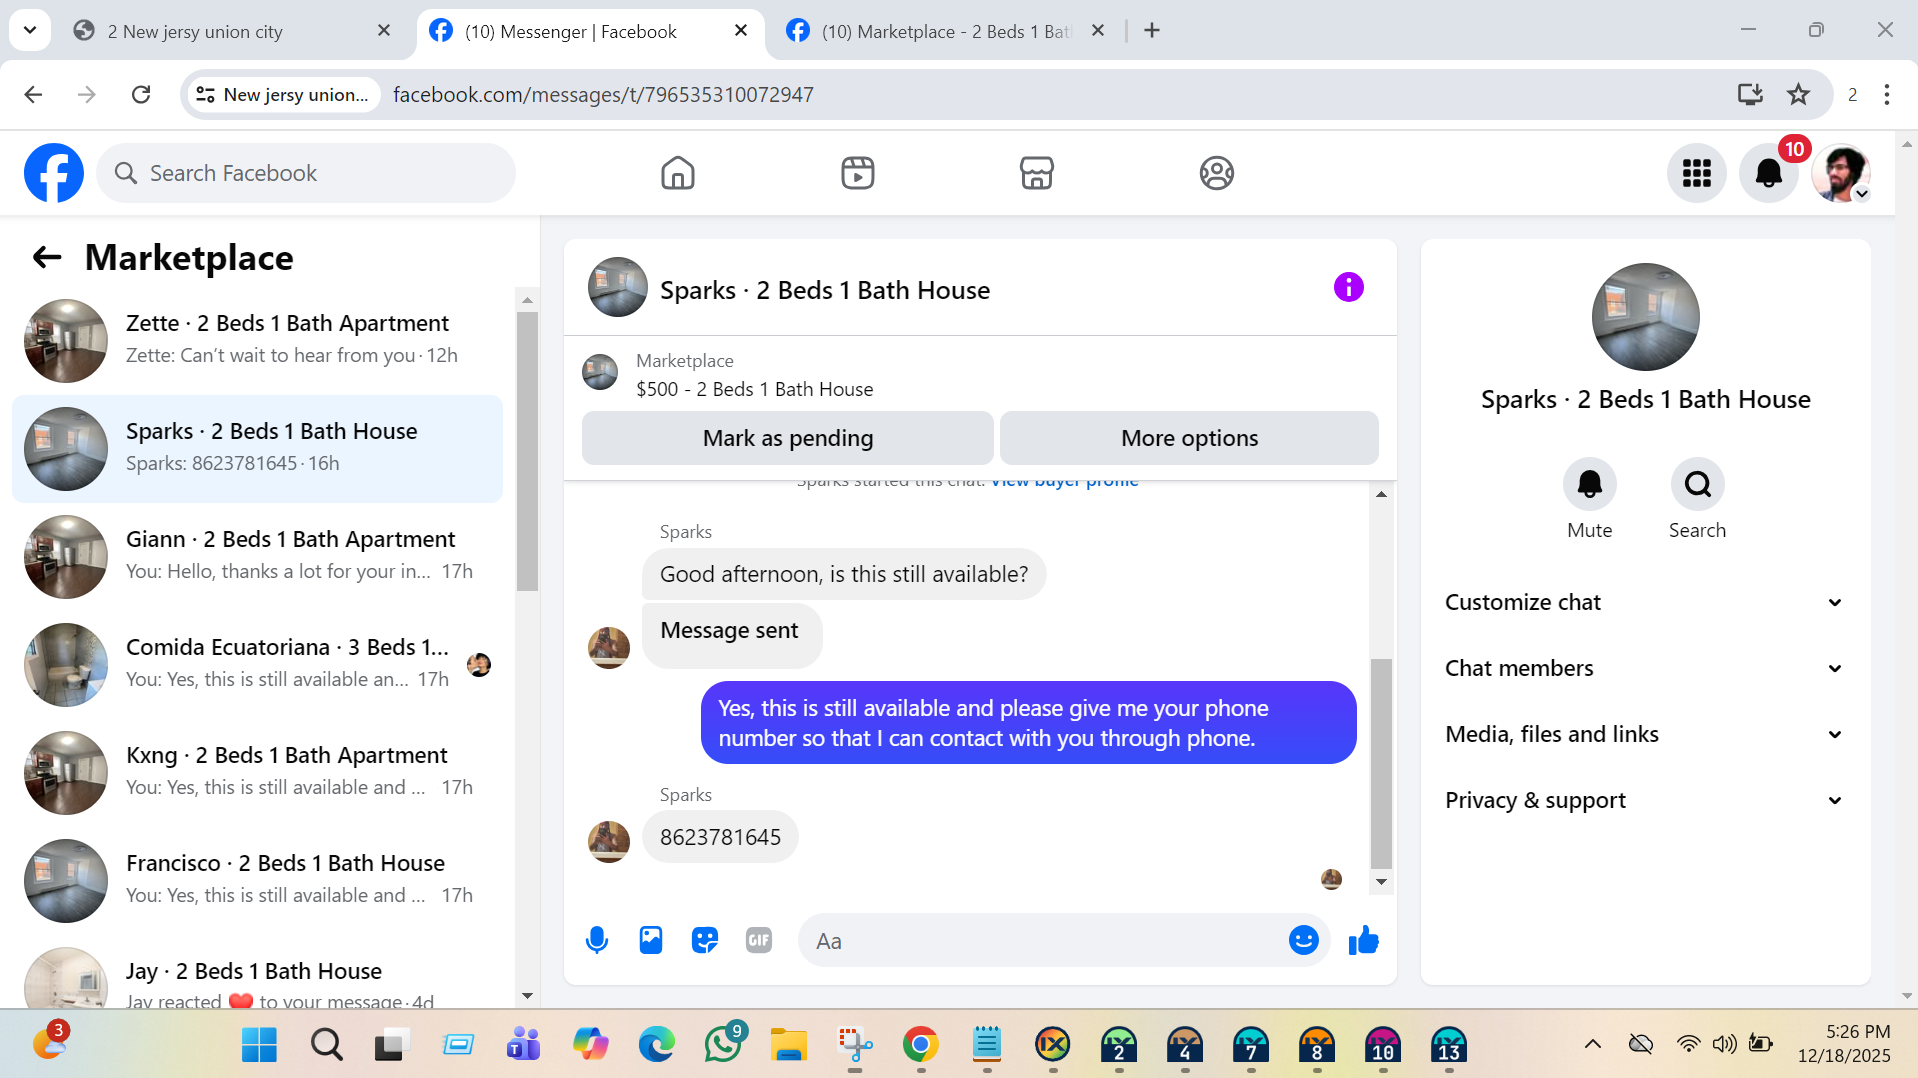Open File Explorer from the taskbar
1918x1078 pixels.
[789, 1045]
